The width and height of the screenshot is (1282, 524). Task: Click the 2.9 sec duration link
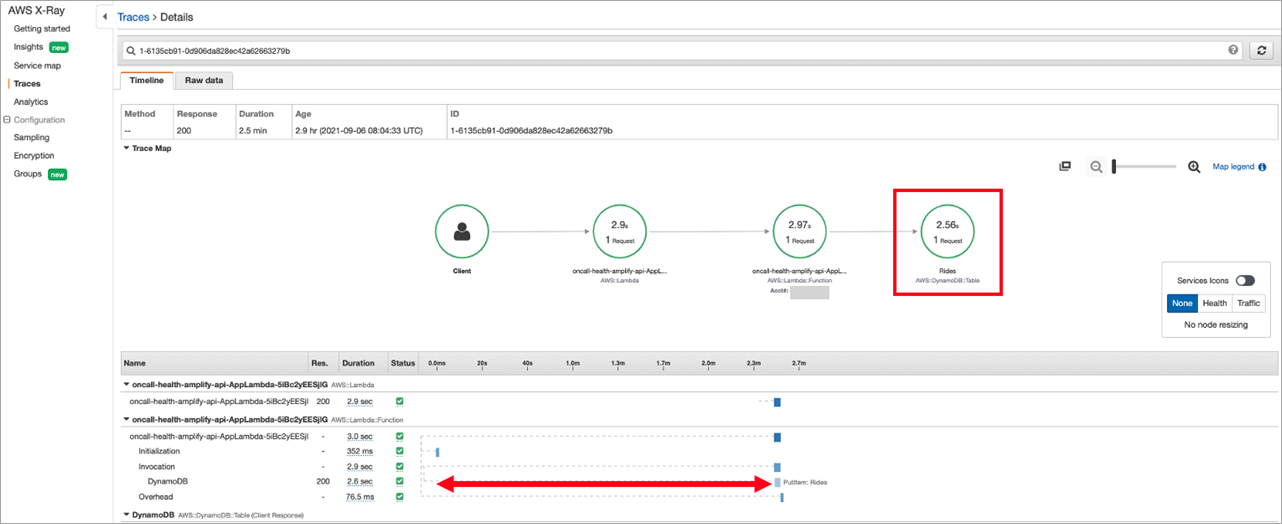pyautogui.click(x=359, y=400)
